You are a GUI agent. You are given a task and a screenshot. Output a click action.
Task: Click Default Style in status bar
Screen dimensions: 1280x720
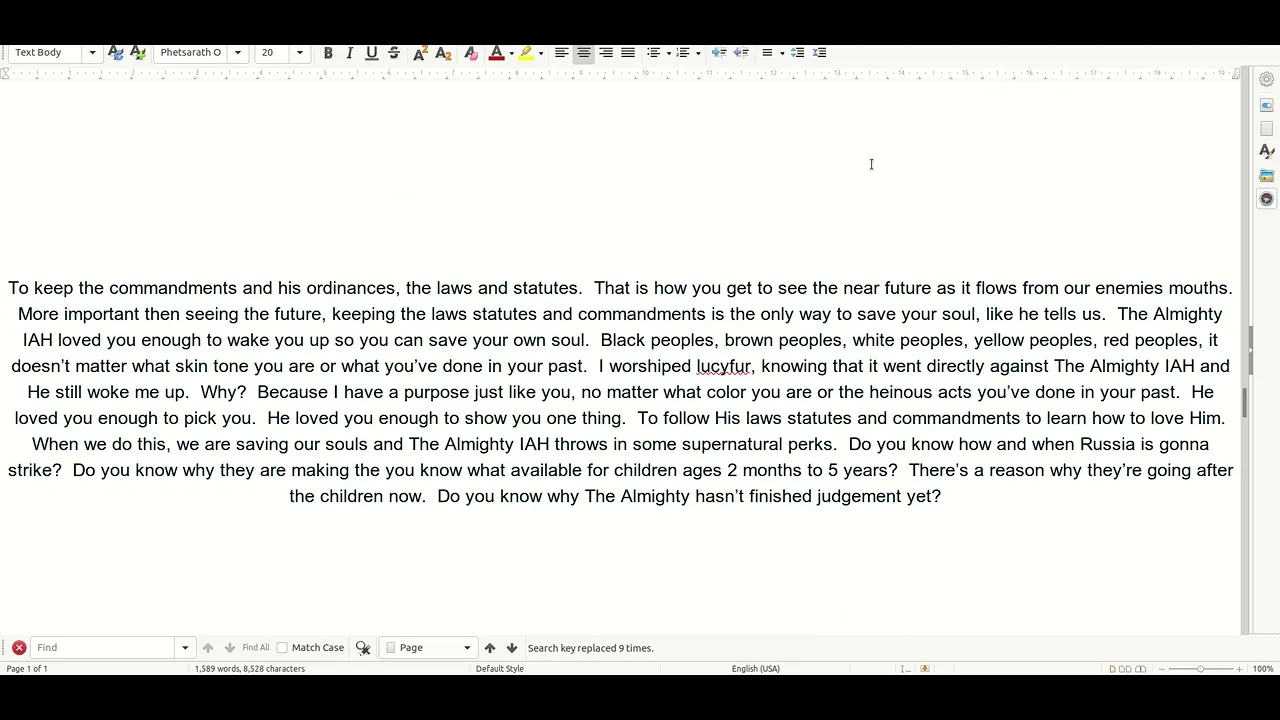click(500, 669)
